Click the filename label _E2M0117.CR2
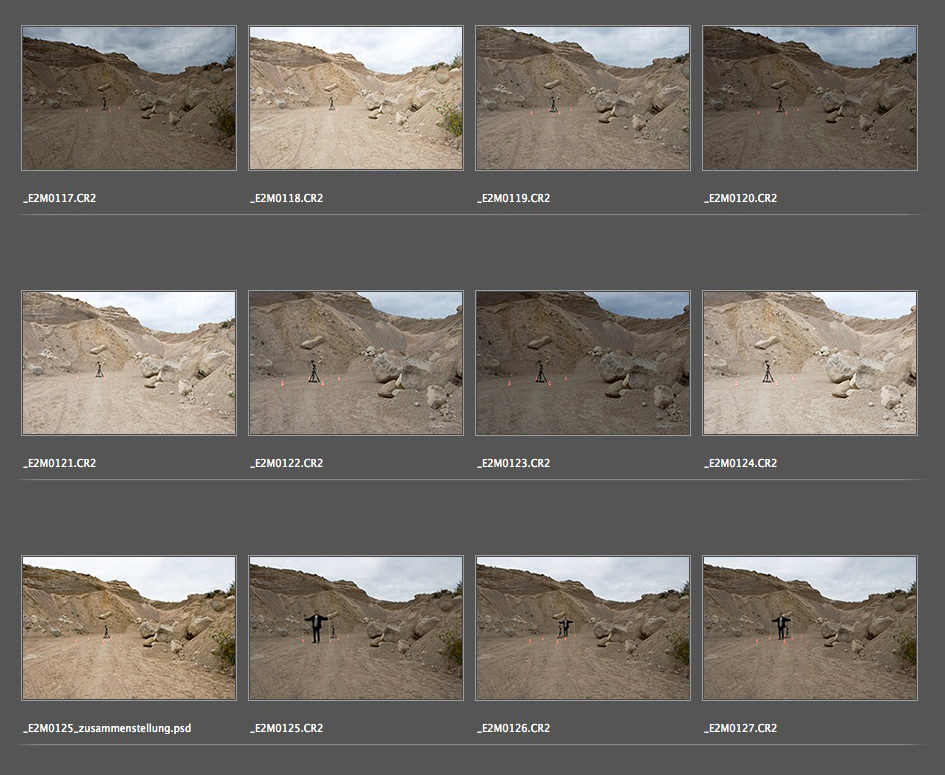Image resolution: width=945 pixels, height=775 pixels. pos(60,198)
